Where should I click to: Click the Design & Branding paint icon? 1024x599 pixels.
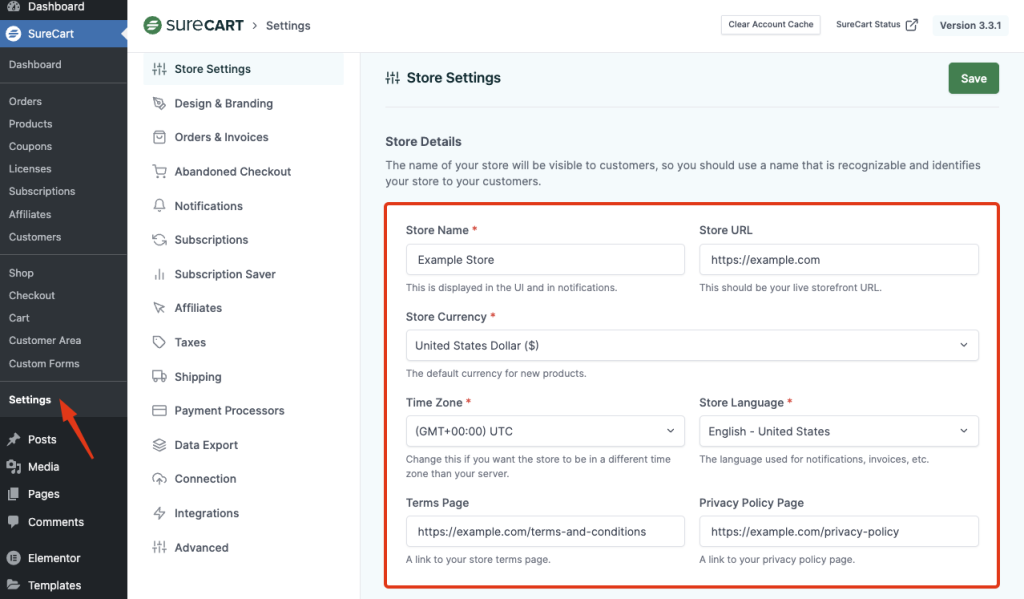(x=158, y=103)
